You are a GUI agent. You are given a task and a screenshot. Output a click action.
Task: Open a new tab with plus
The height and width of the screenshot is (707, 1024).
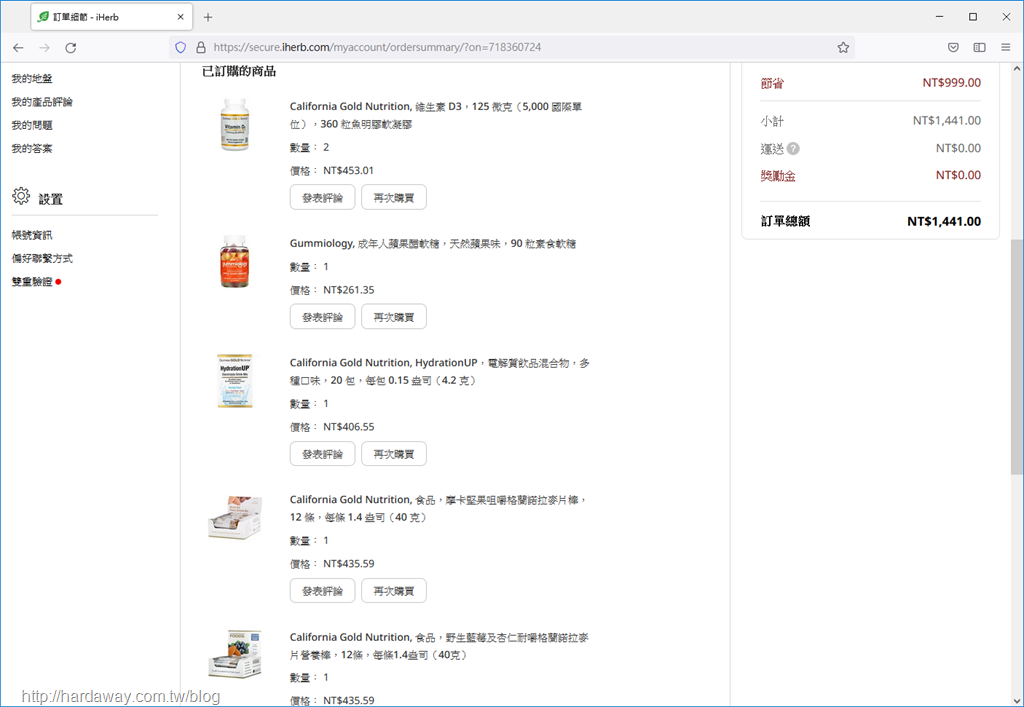tap(208, 17)
